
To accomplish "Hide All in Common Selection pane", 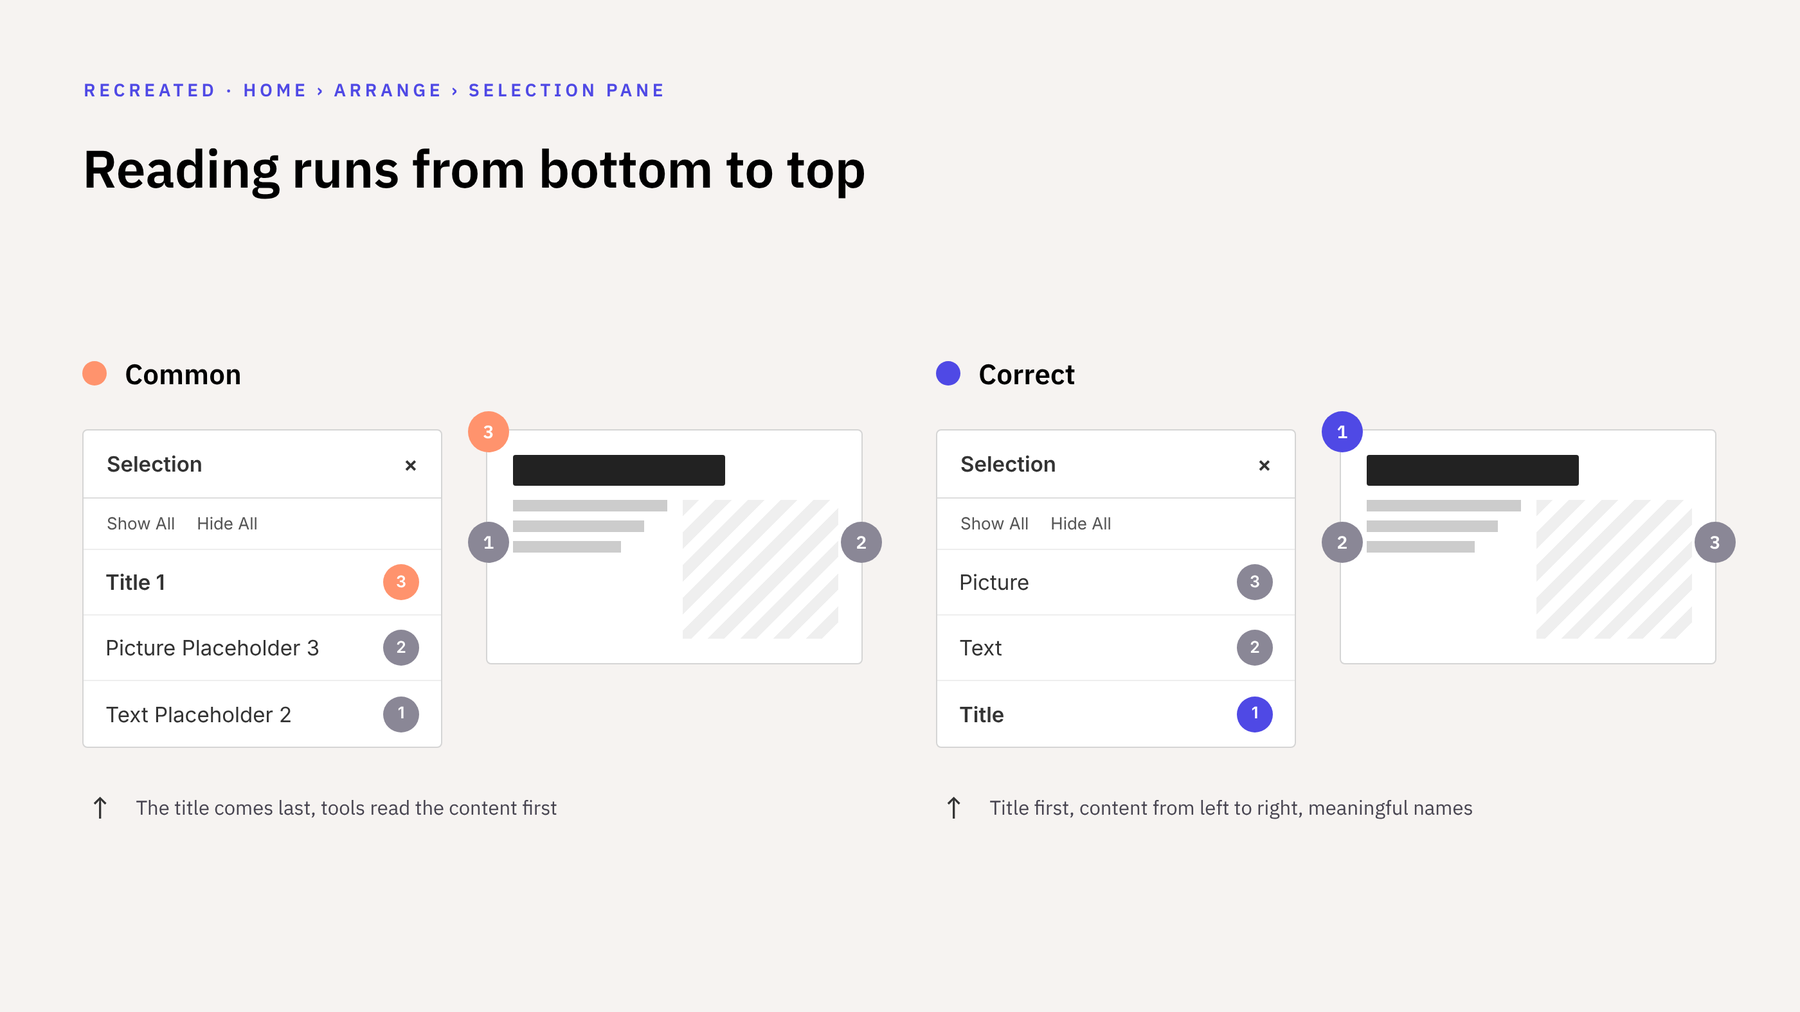I will coord(227,524).
